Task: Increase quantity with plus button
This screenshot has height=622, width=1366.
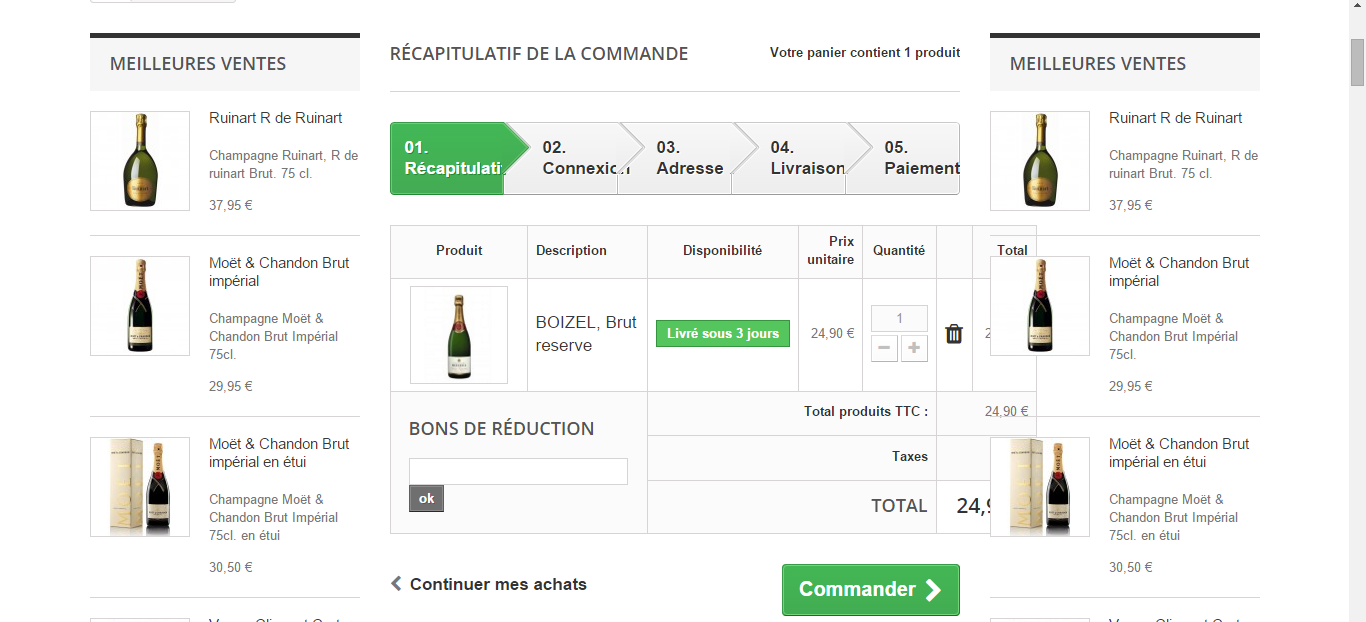Action: tap(914, 348)
